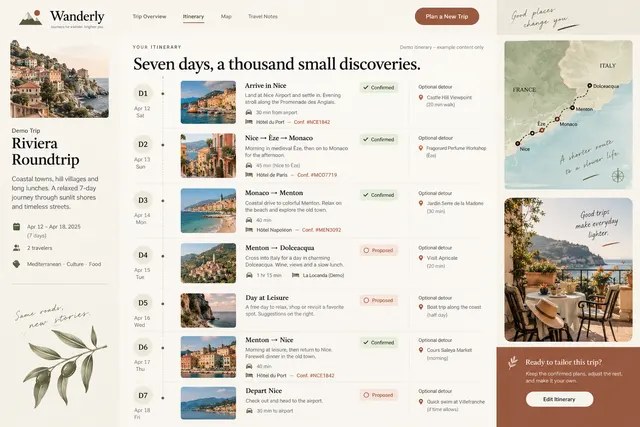Click car icon beside 30 min from airport

click(249, 112)
